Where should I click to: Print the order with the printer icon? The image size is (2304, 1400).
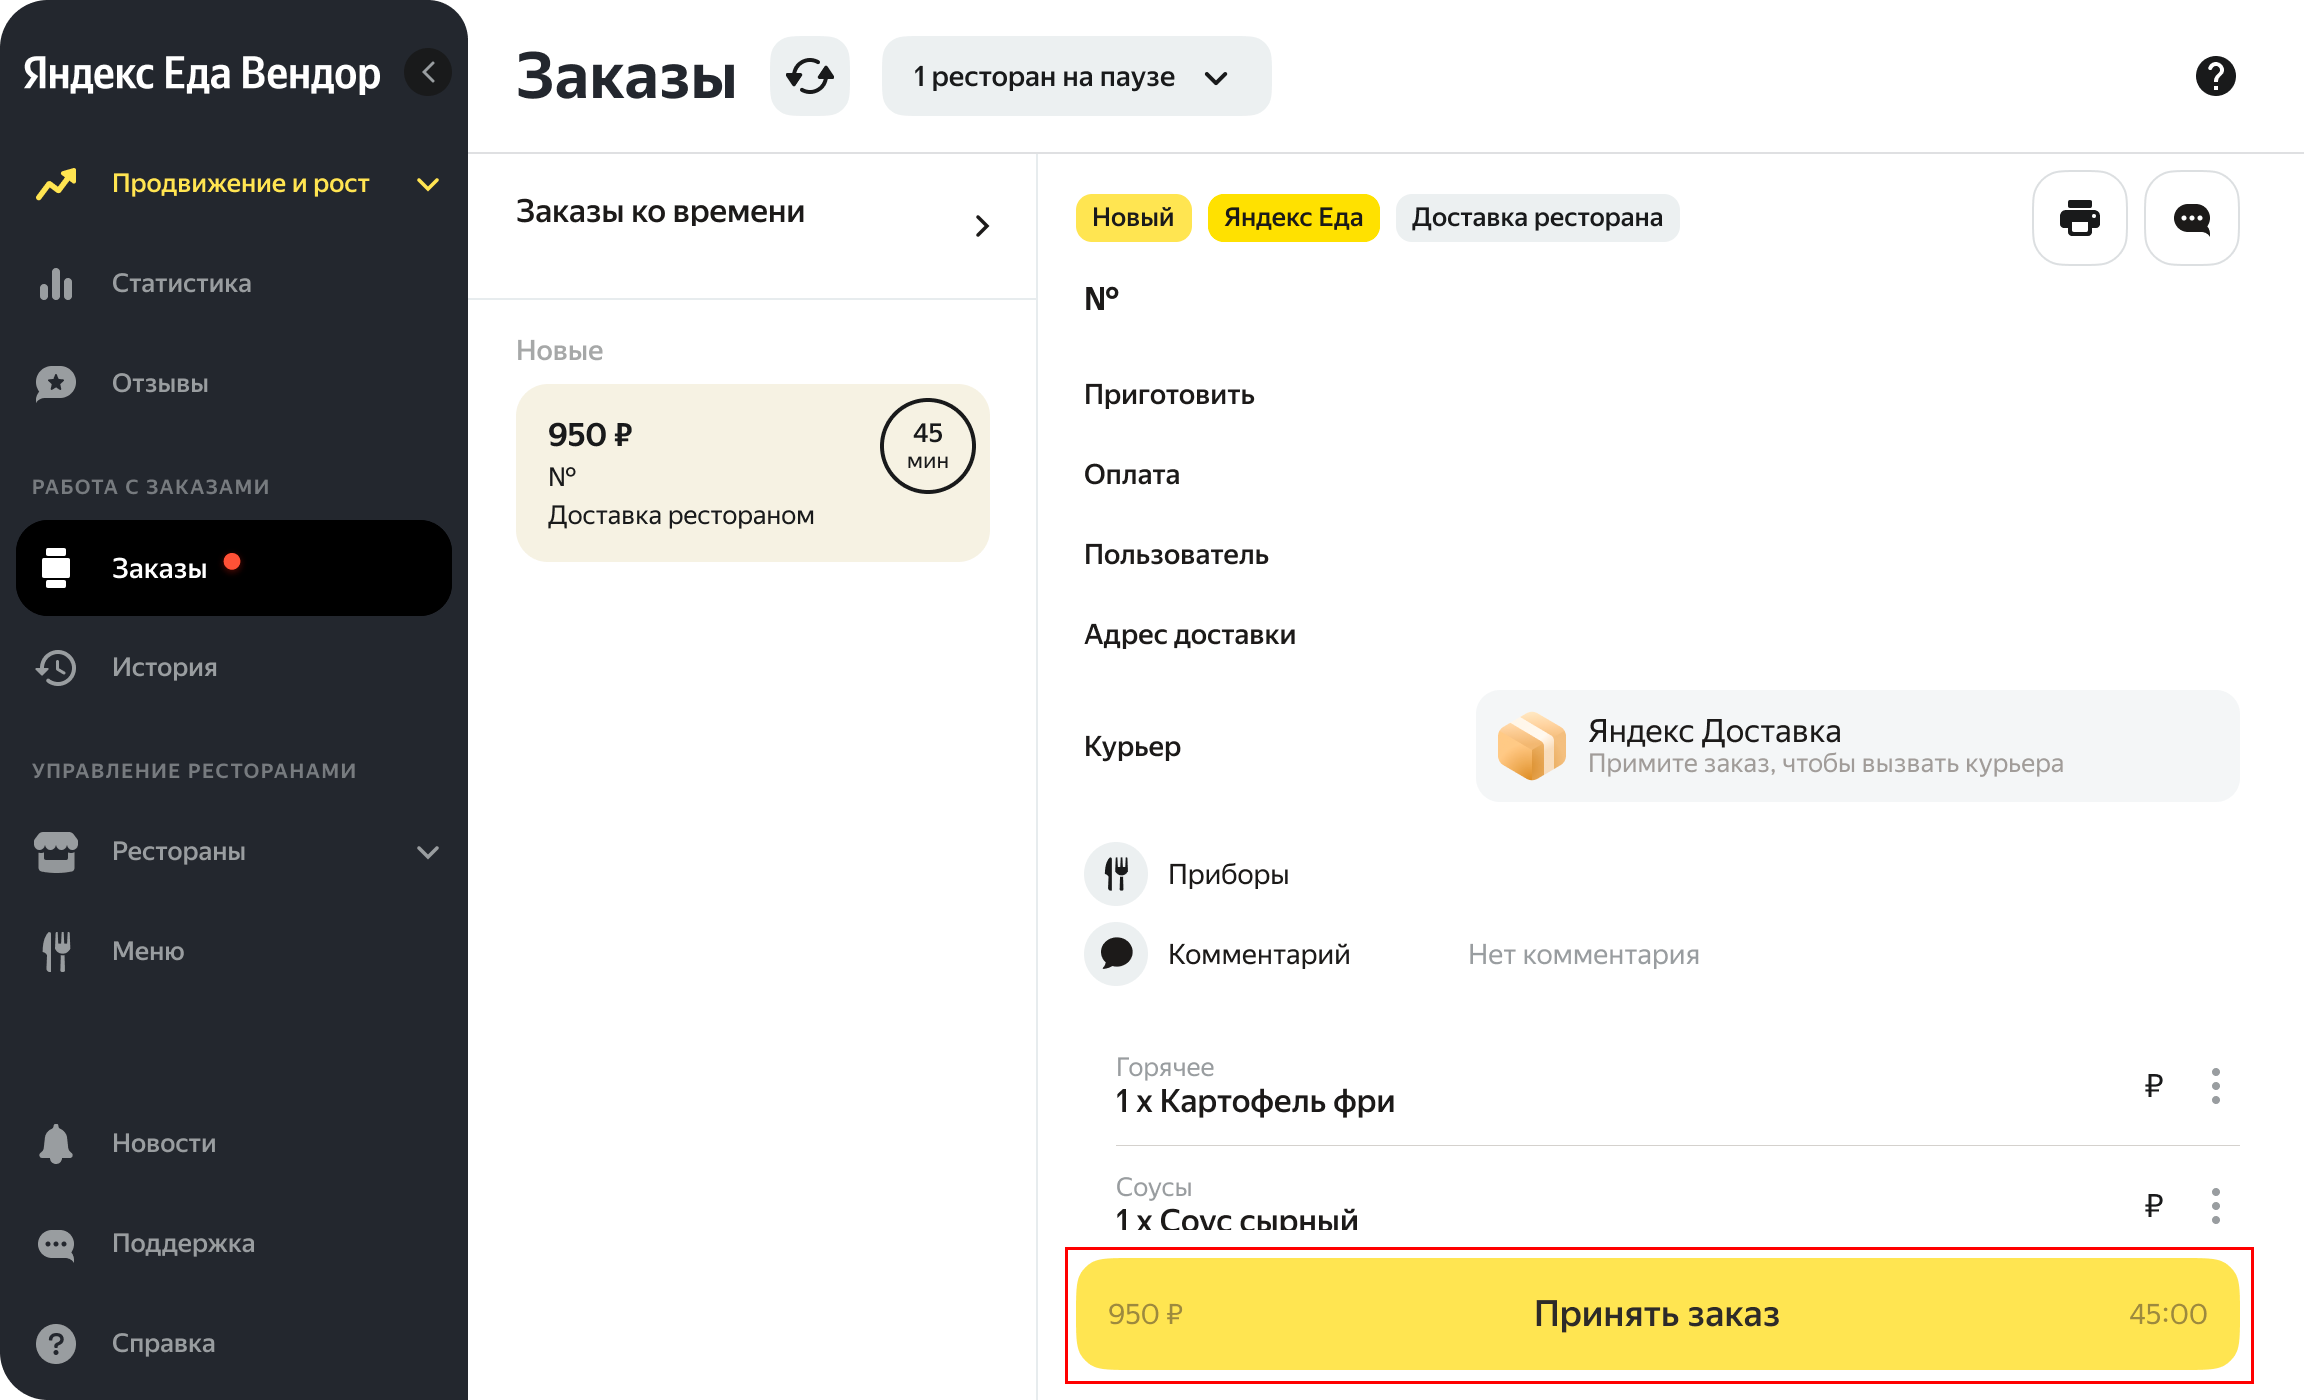2079,218
